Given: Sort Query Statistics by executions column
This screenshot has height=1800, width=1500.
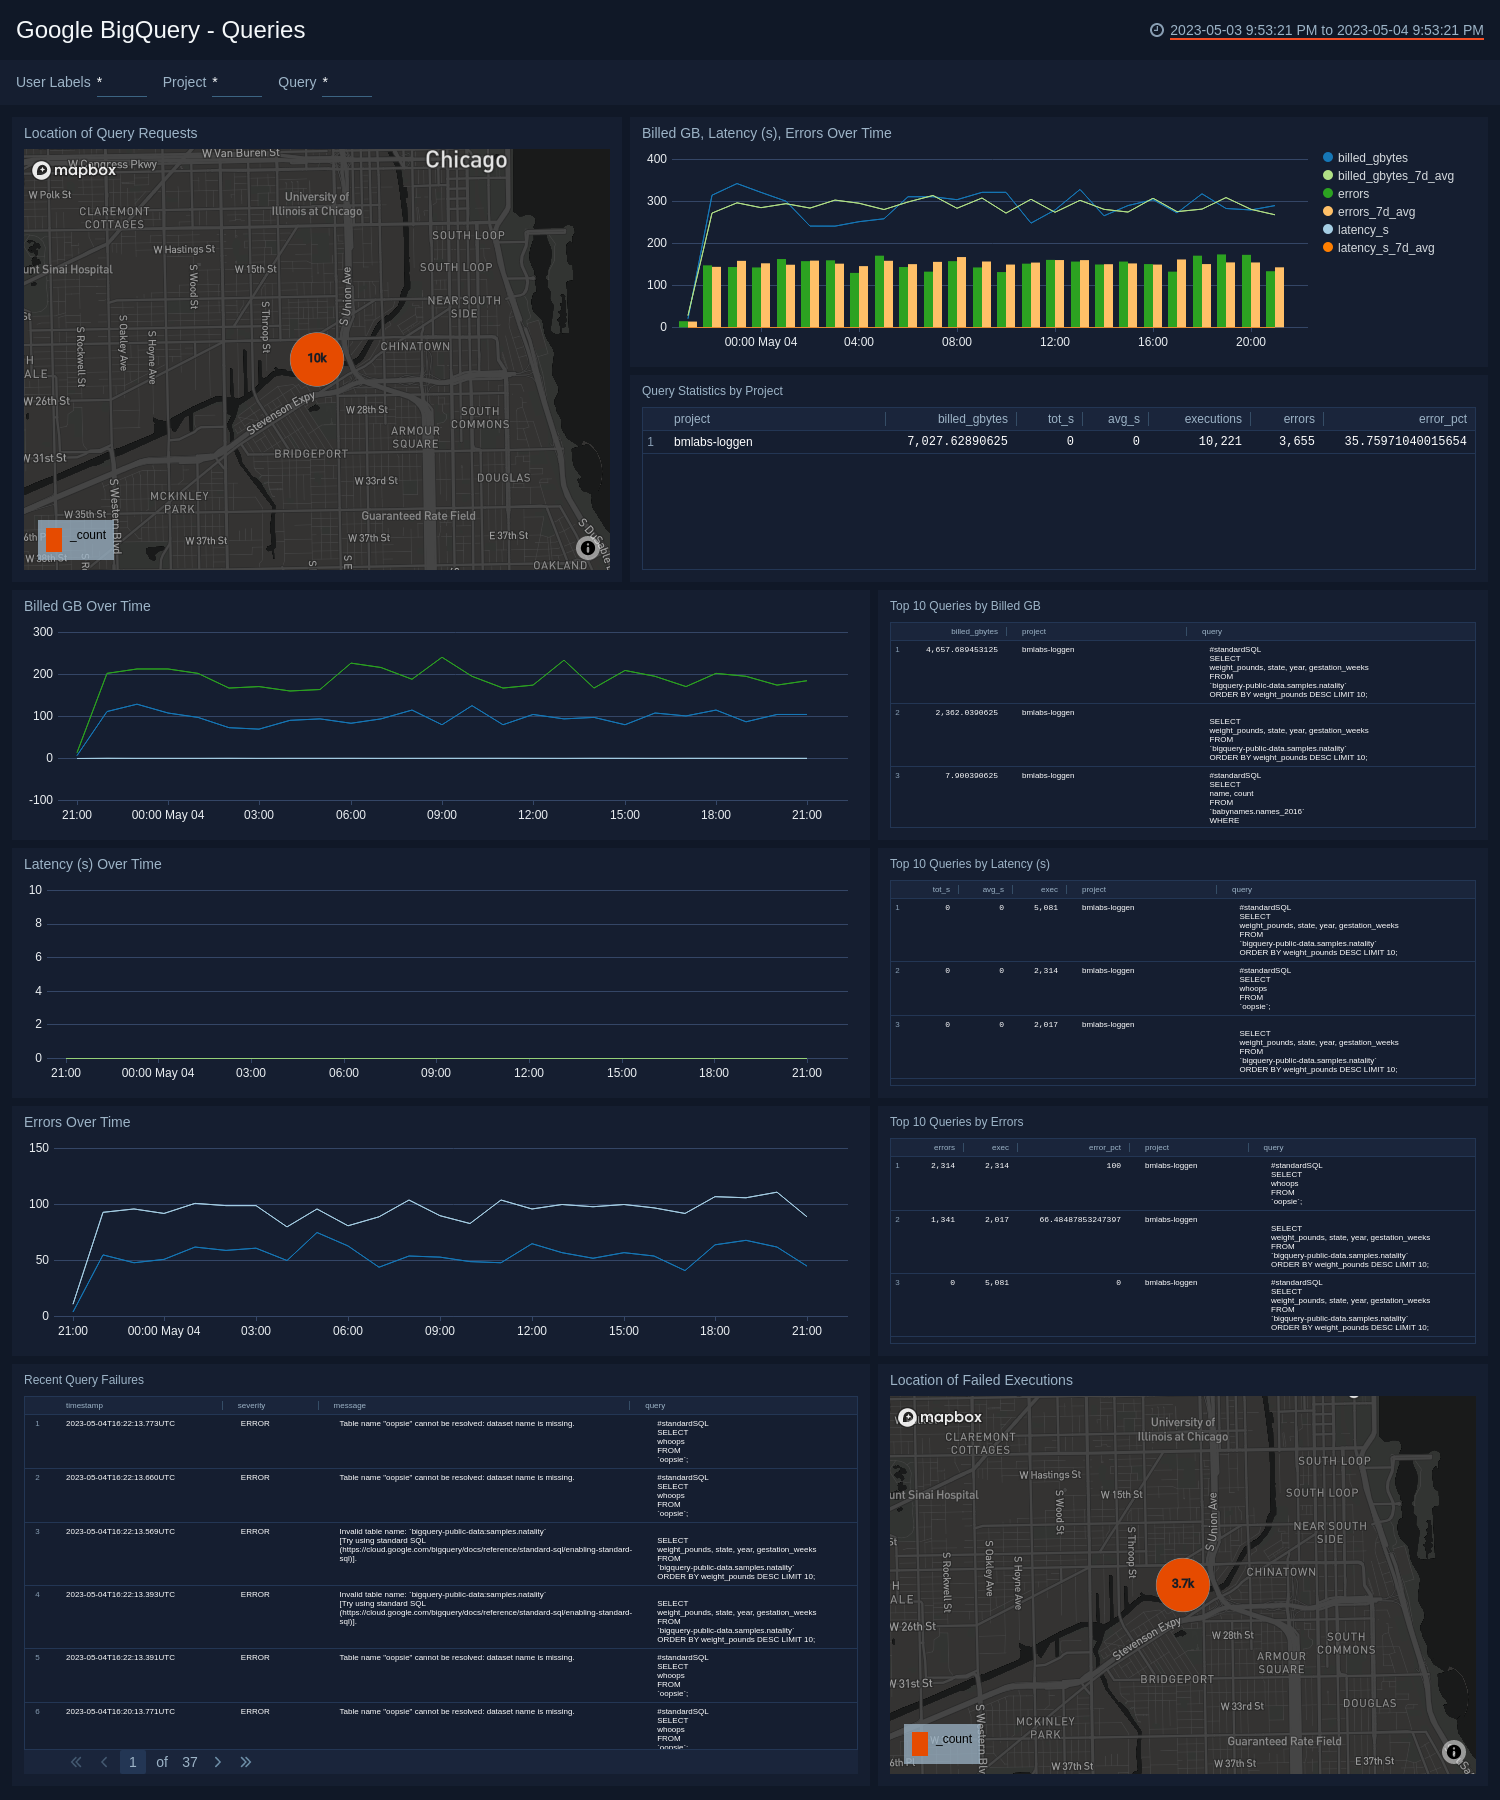Looking at the screenshot, I should coord(1213,419).
